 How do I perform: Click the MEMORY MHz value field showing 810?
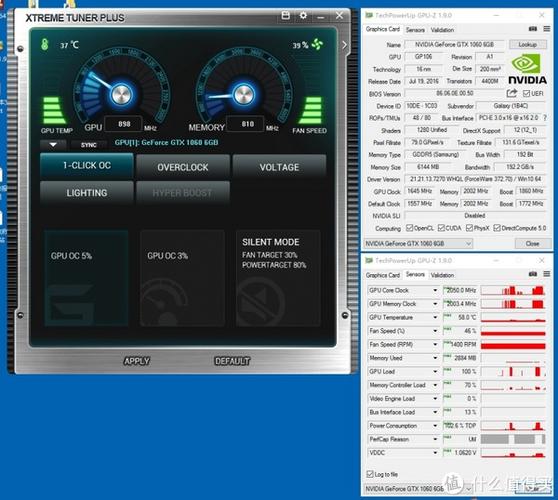click(247, 124)
